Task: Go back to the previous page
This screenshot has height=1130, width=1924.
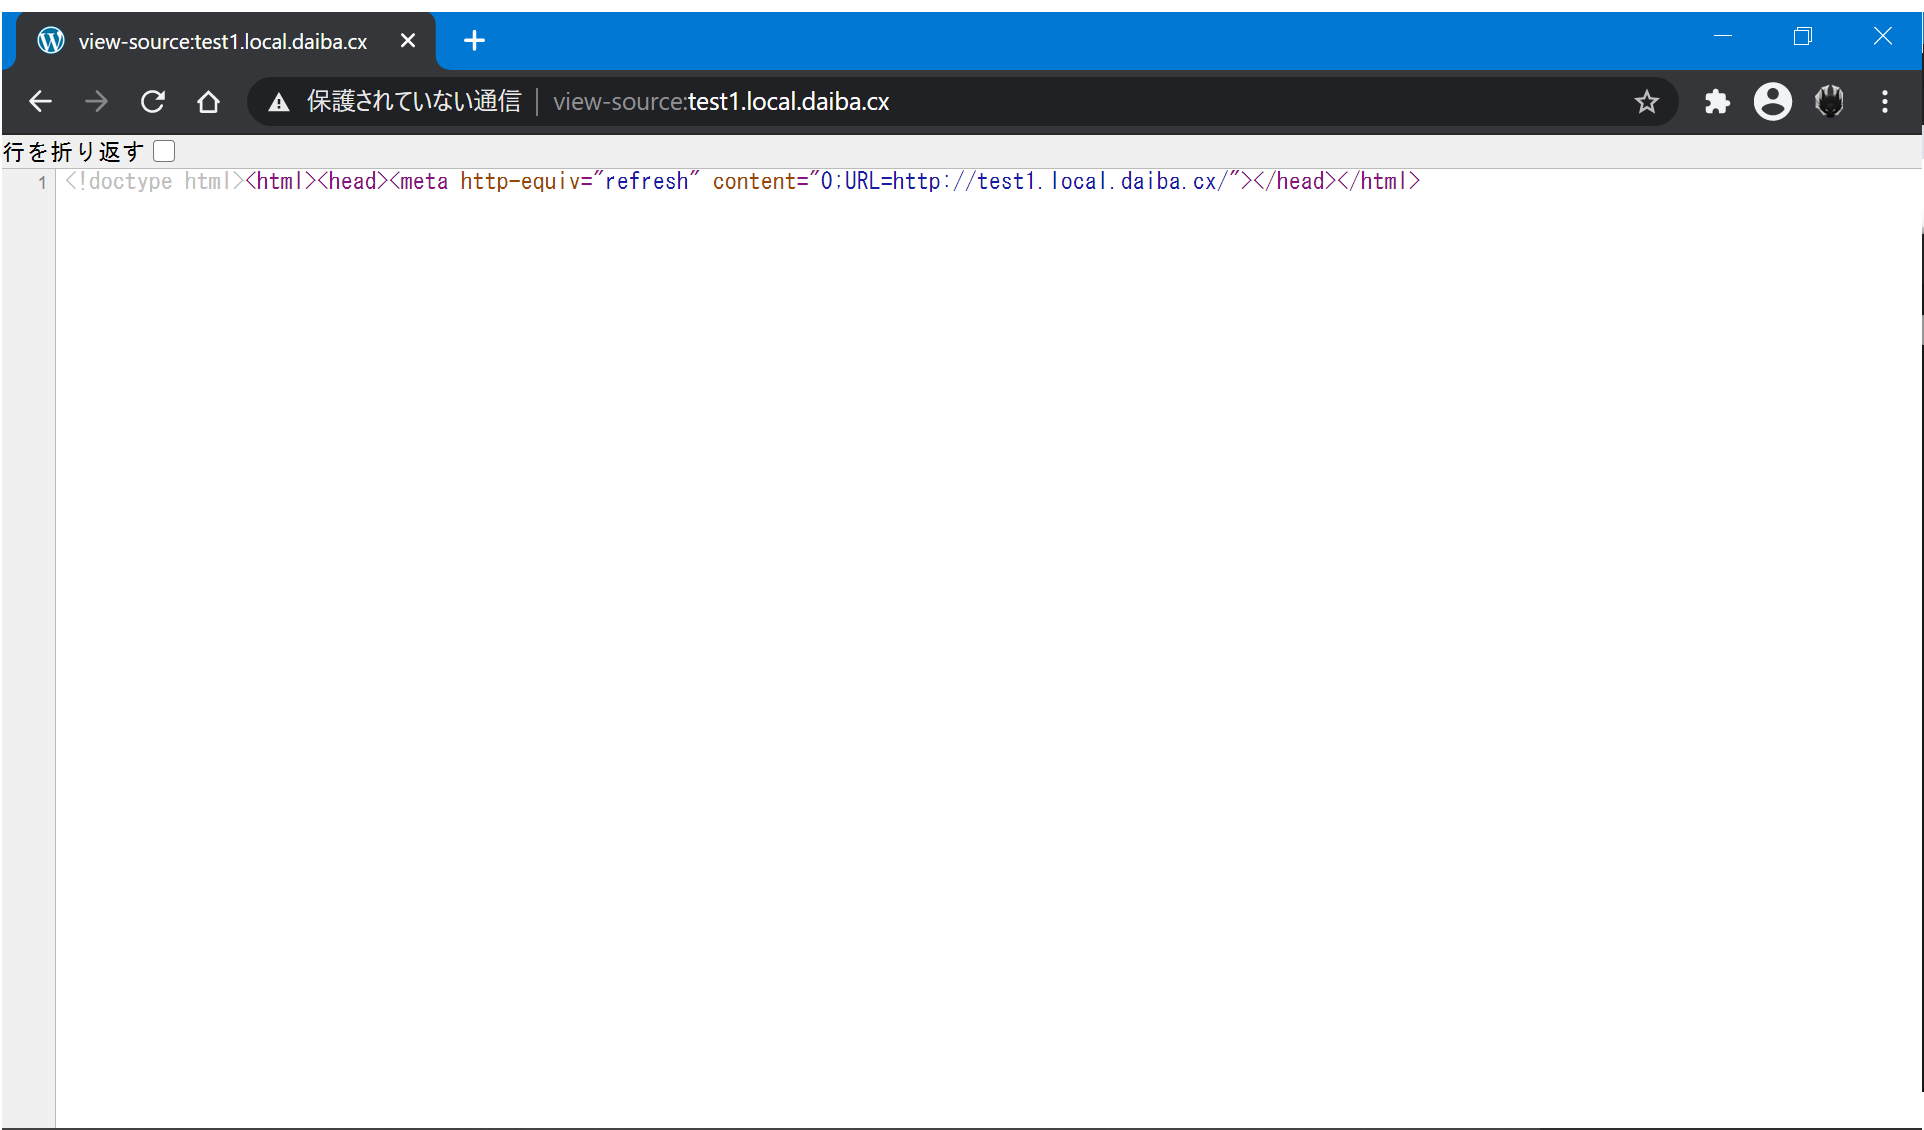Action: 40,102
